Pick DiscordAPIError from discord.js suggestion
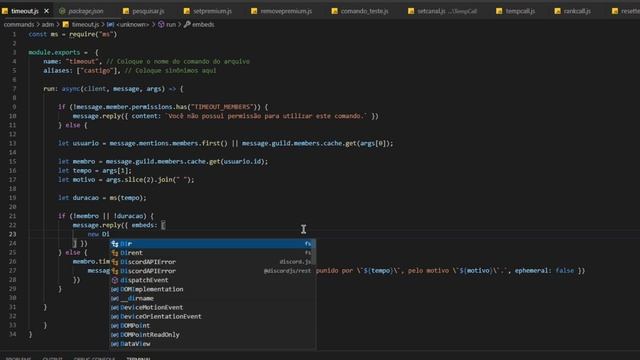This screenshot has width=640, height=360. (212, 262)
